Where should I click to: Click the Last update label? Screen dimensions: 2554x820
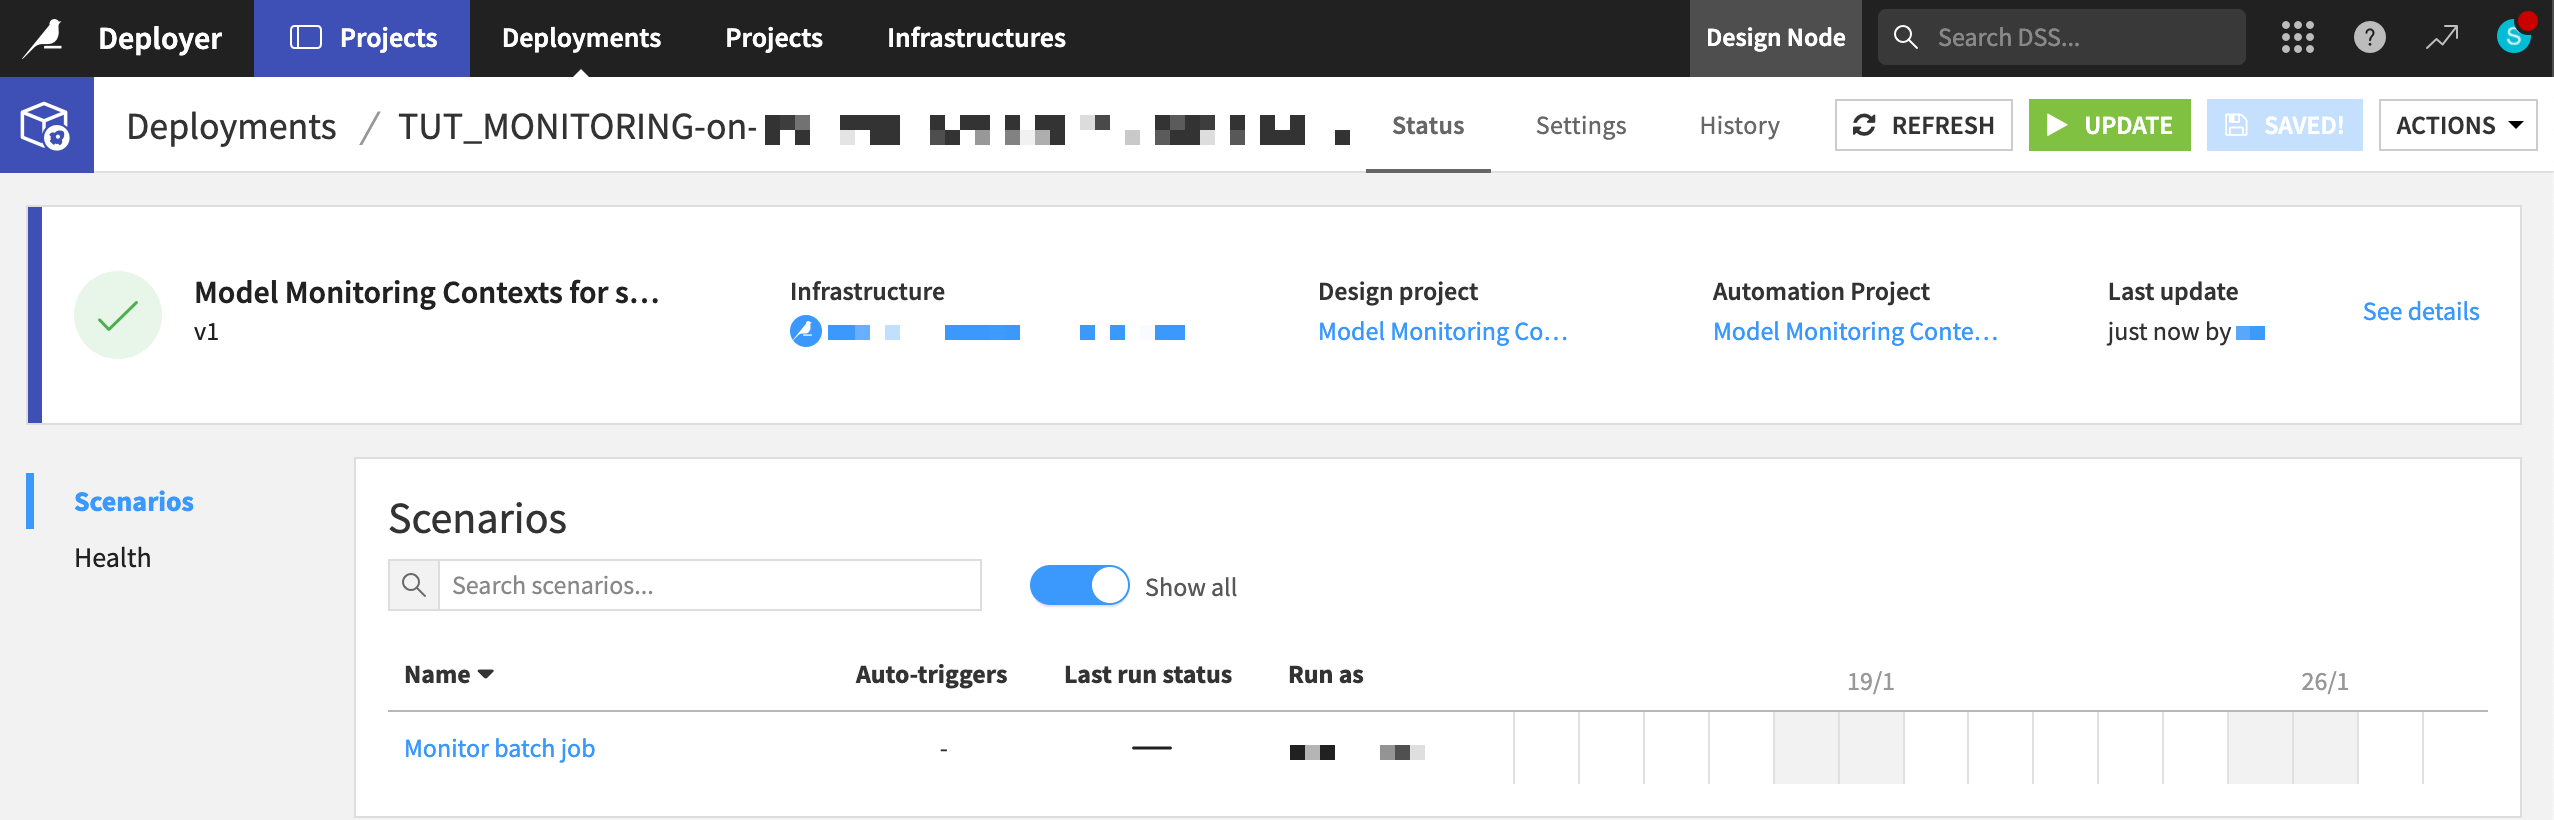click(2173, 291)
